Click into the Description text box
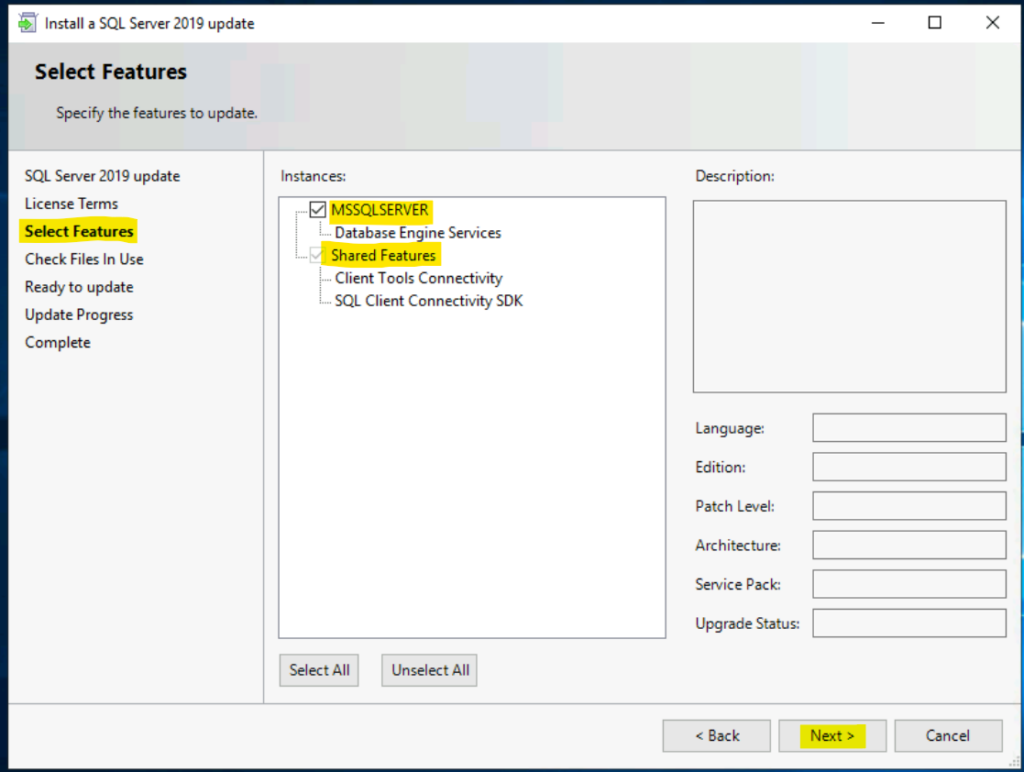The image size is (1024, 772). point(849,297)
